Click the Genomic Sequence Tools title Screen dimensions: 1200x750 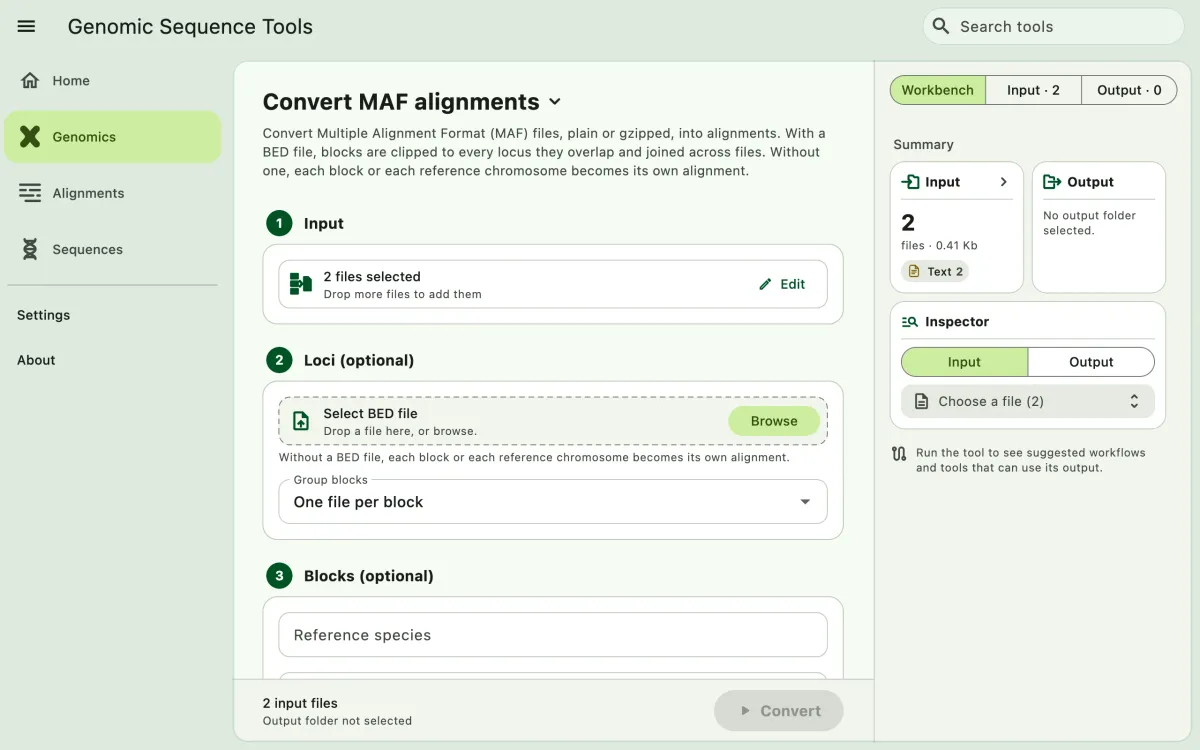tap(190, 27)
